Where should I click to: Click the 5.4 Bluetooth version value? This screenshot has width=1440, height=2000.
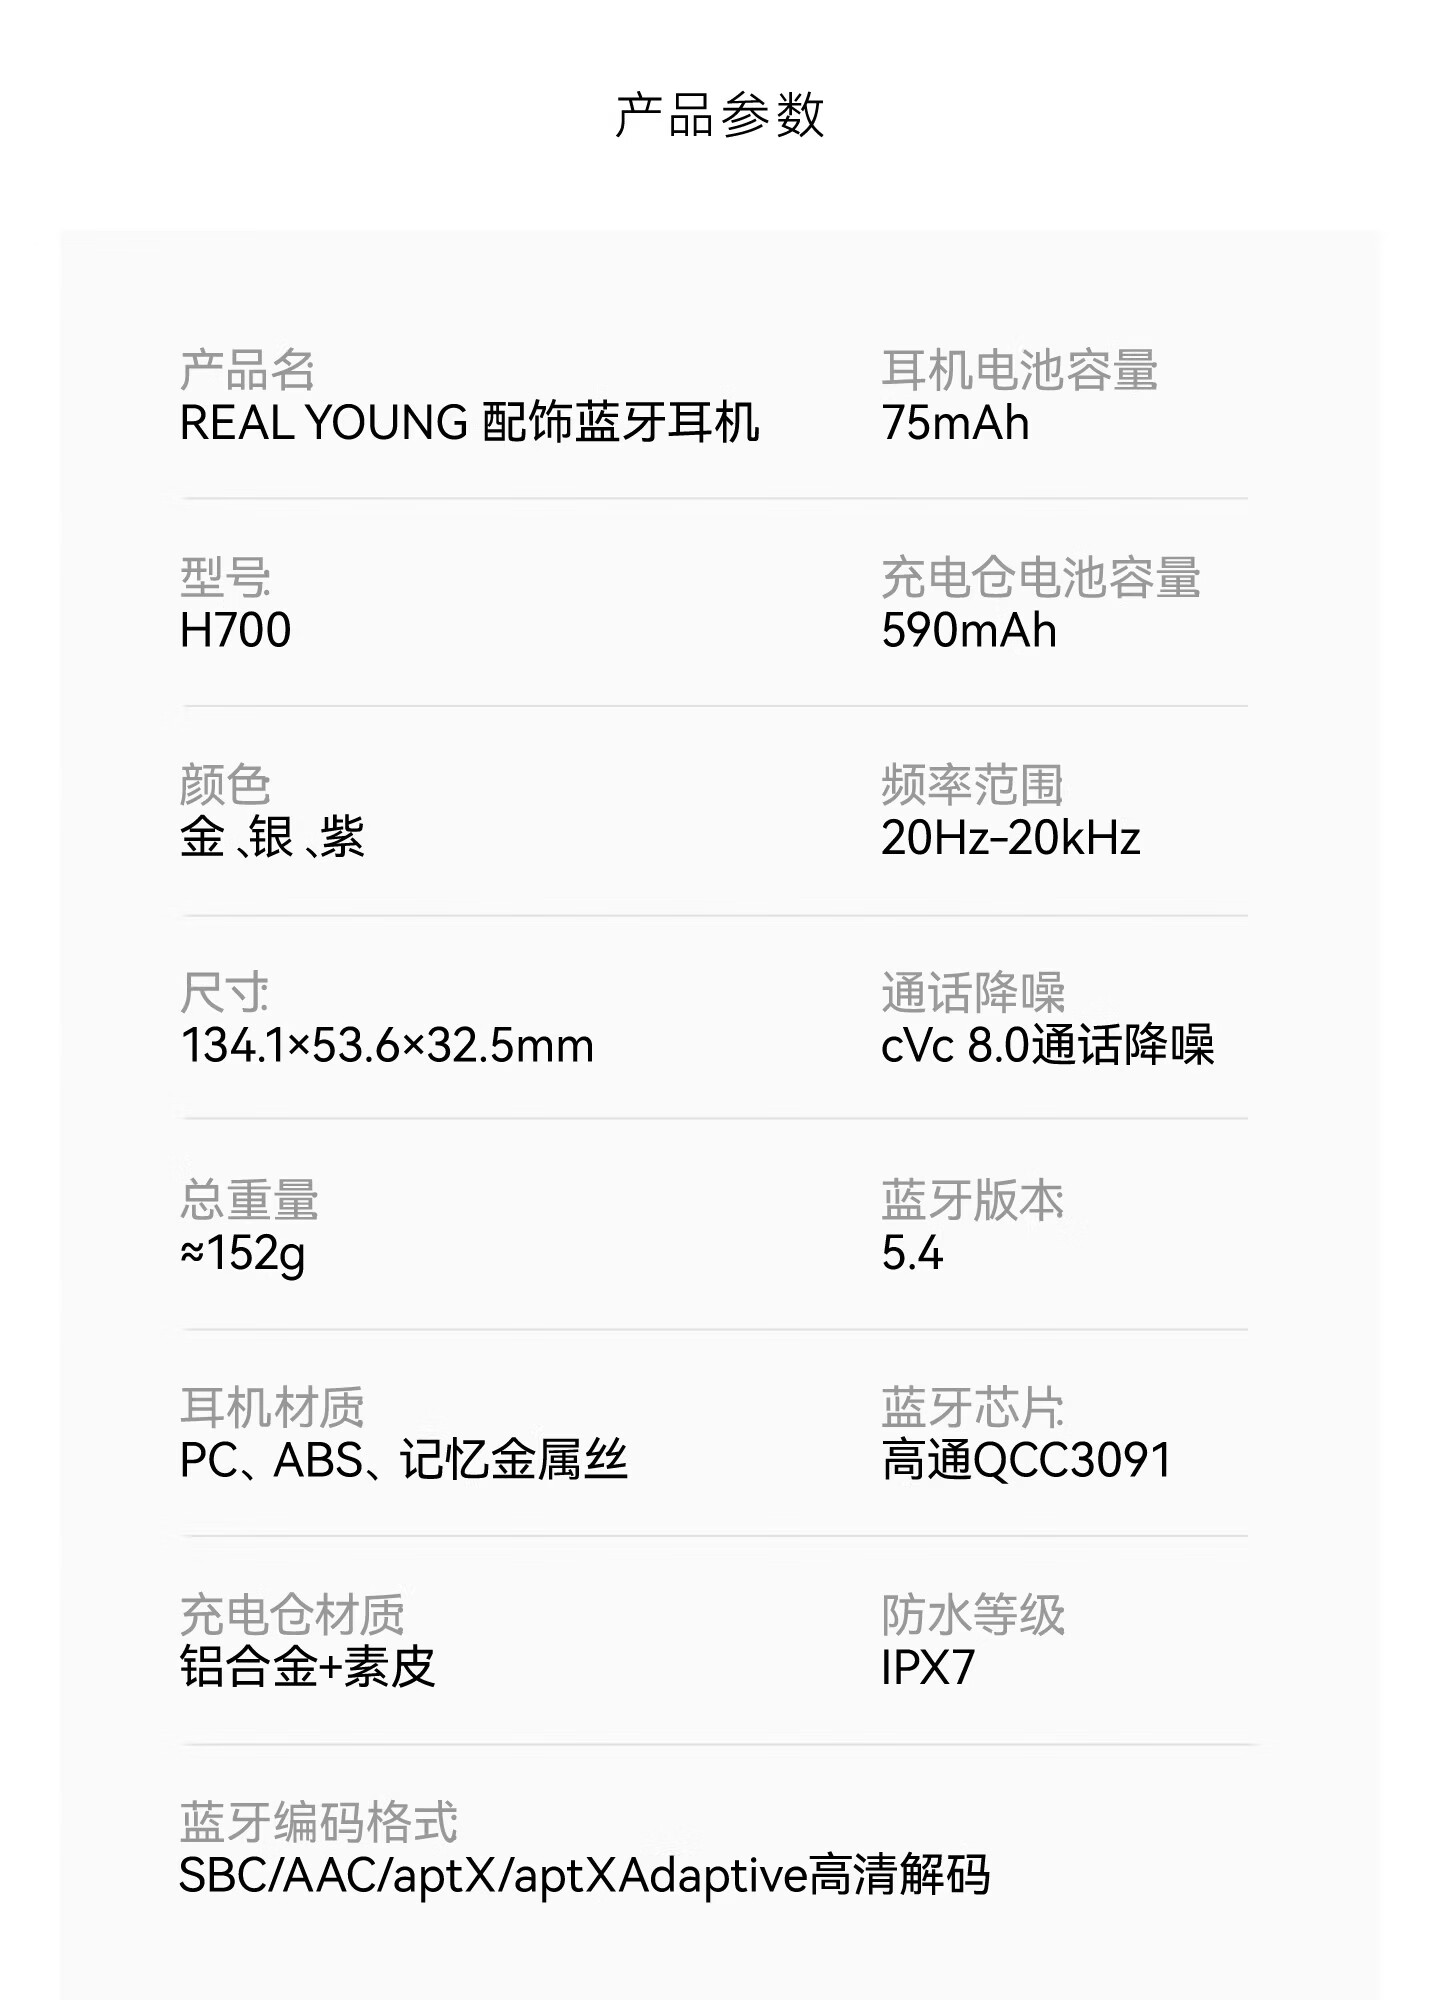[912, 1253]
